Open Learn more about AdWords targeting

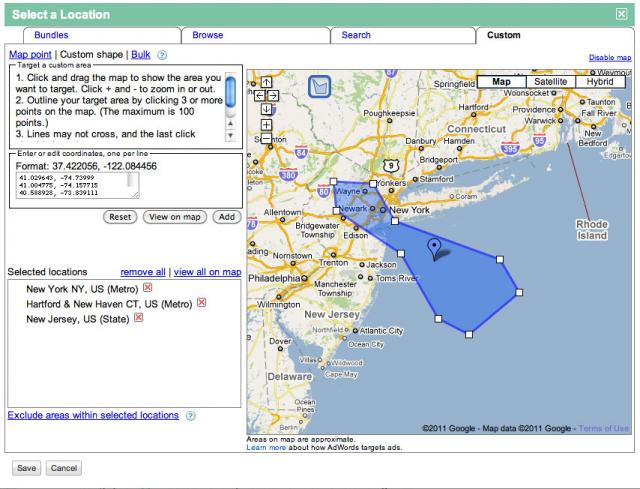coord(266,447)
